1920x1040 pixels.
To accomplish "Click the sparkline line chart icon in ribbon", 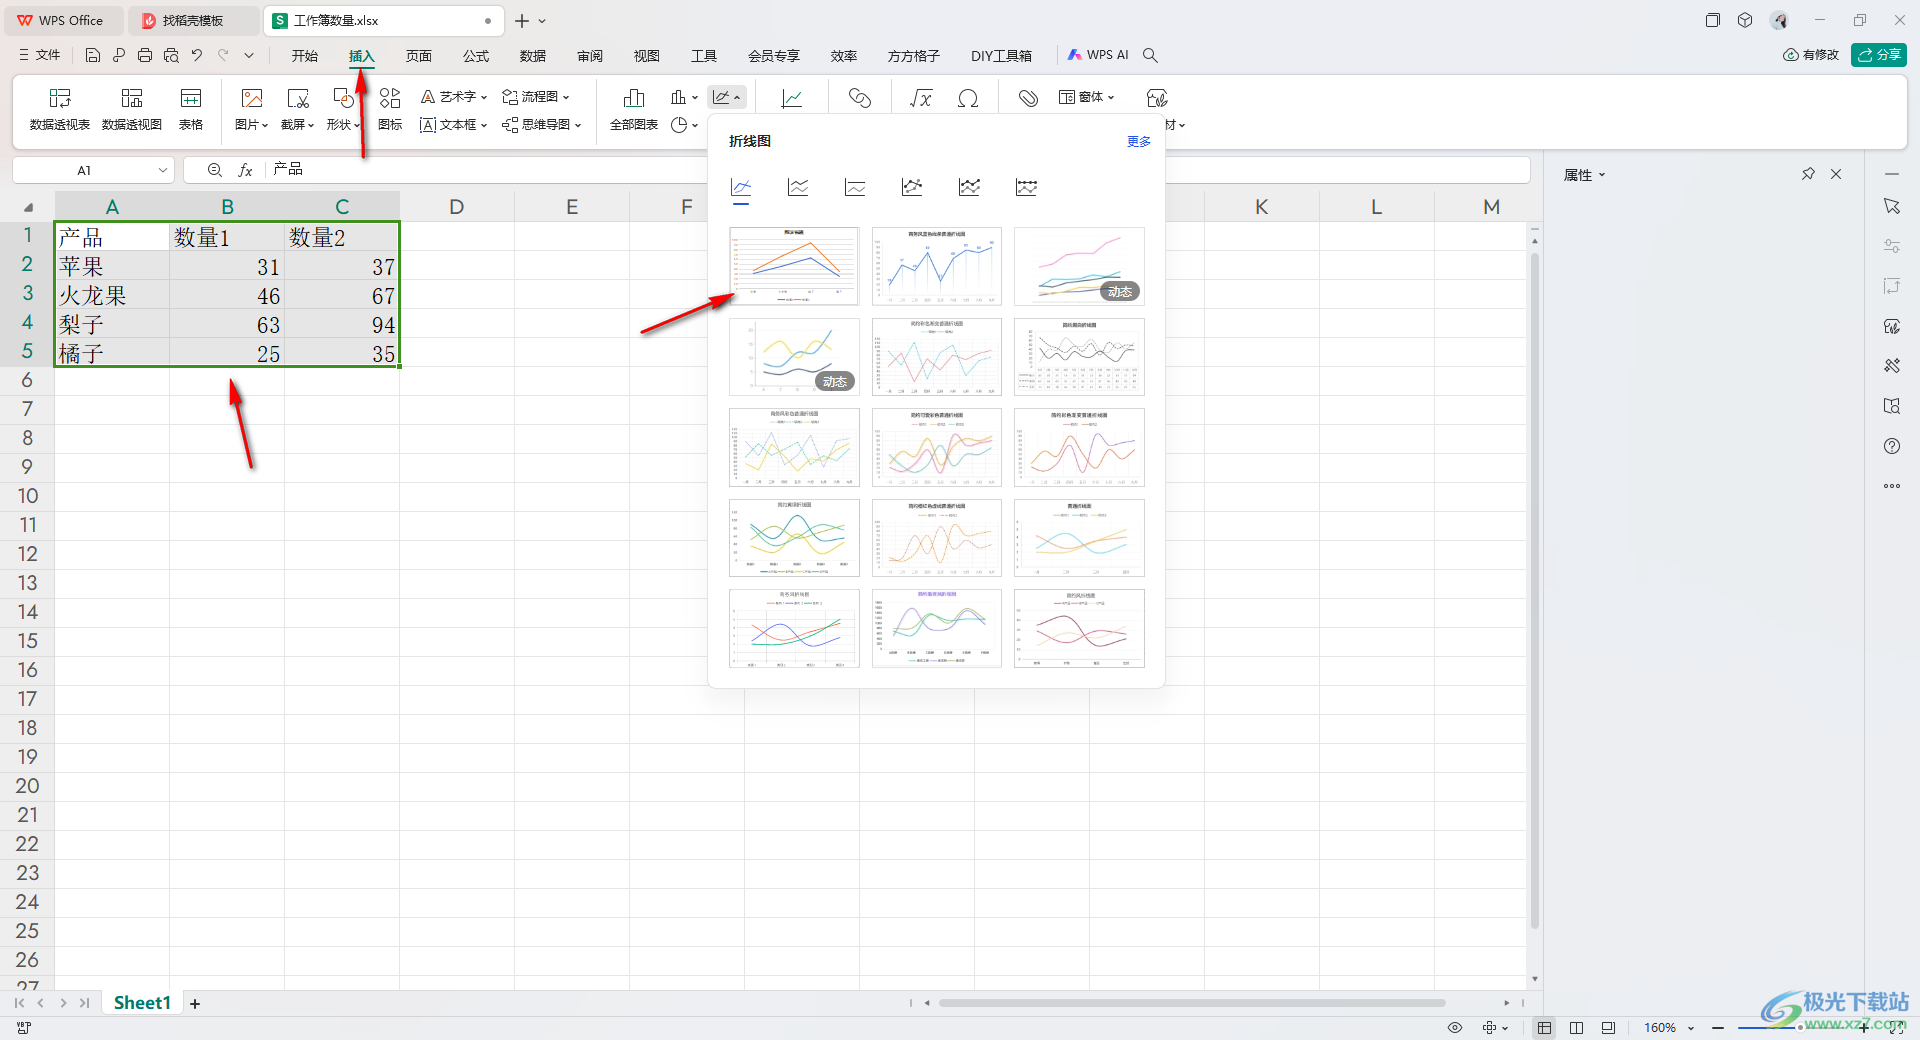I will 792,98.
